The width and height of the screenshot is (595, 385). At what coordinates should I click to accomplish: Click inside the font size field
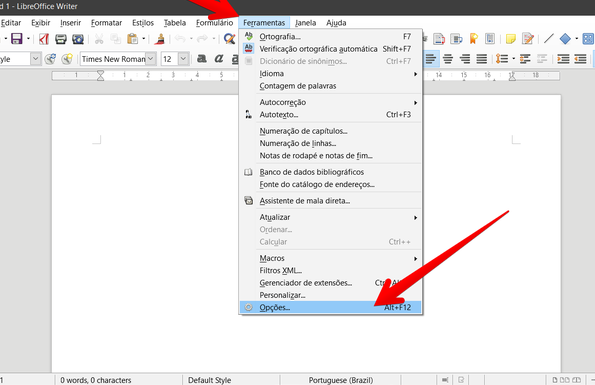pos(169,59)
